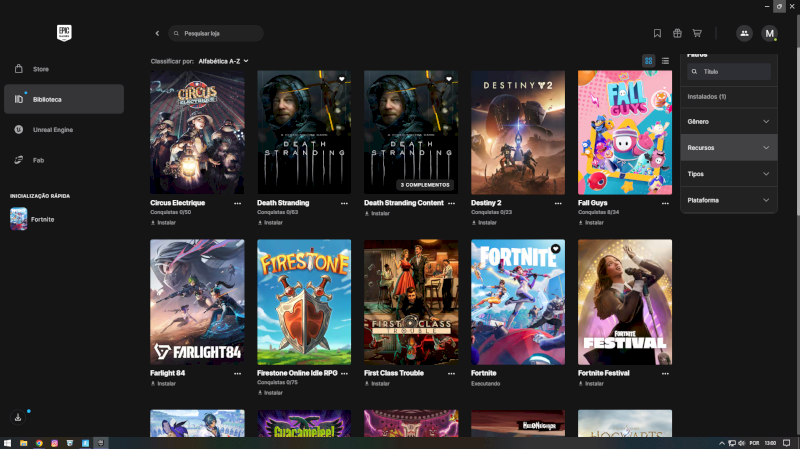Click the Título filter field
Screen dimensions: 800x449
pyautogui.click(x=729, y=71)
